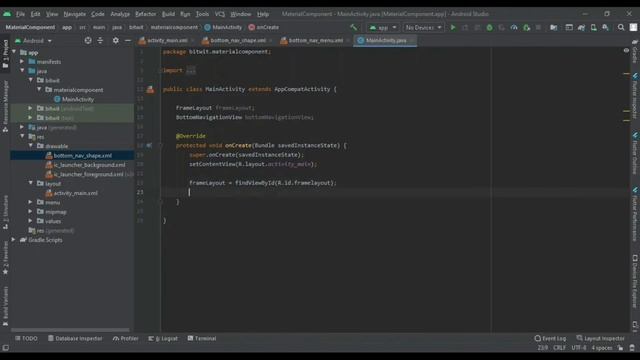
Task: Click the green Run app button
Action: pyautogui.click(x=453, y=27)
